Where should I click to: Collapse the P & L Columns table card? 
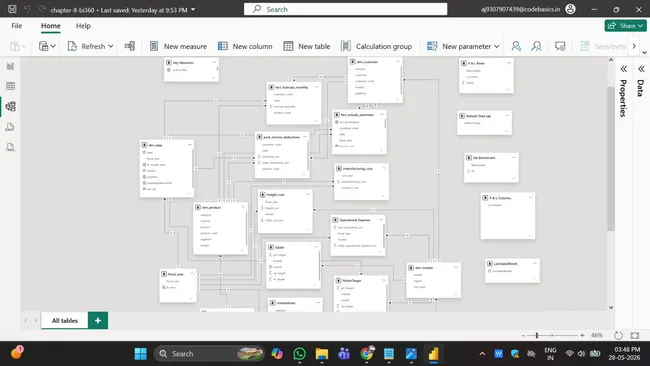coord(530,235)
